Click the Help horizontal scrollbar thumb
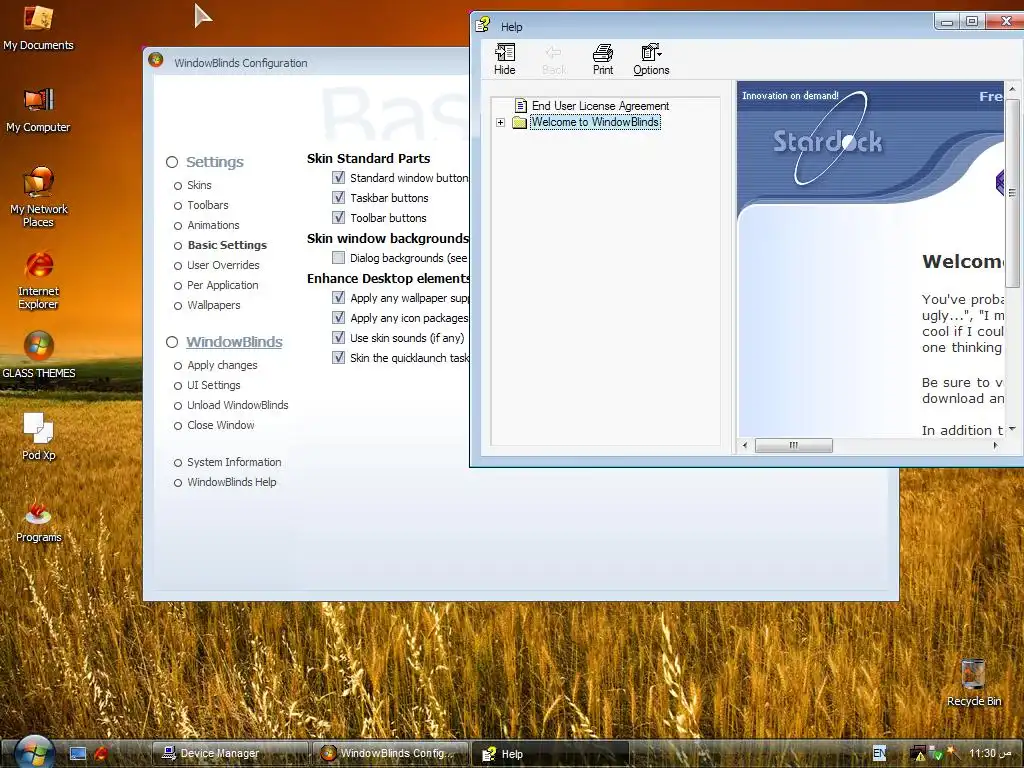1024x768 pixels. pos(793,445)
